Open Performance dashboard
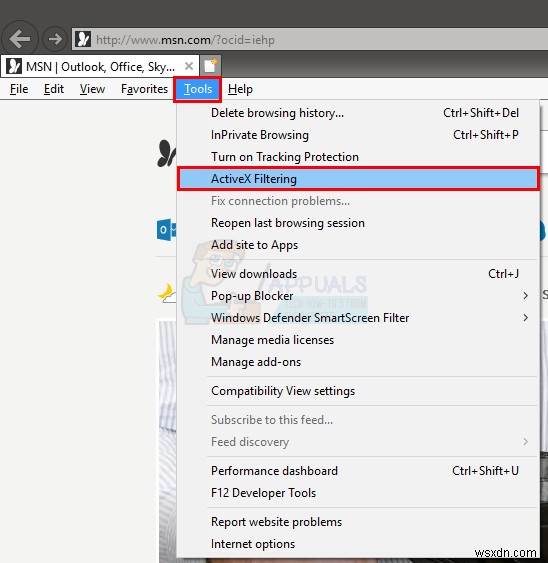The width and height of the screenshot is (548, 563). (x=358, y=471)
